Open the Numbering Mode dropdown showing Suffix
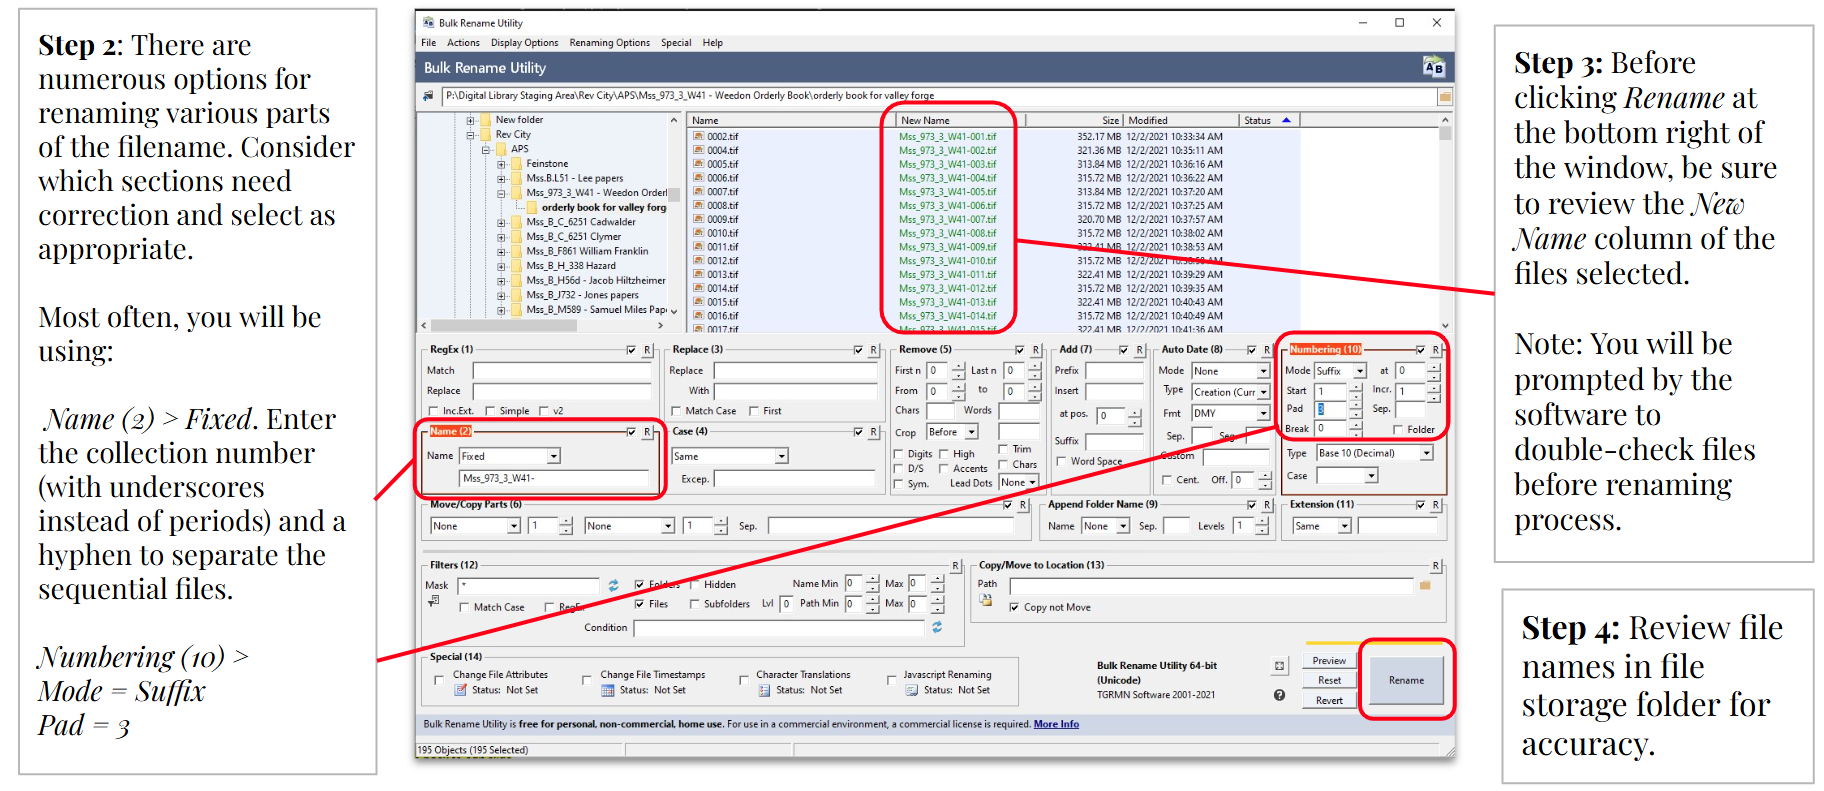1824x791 pixels. [1359, 371]
